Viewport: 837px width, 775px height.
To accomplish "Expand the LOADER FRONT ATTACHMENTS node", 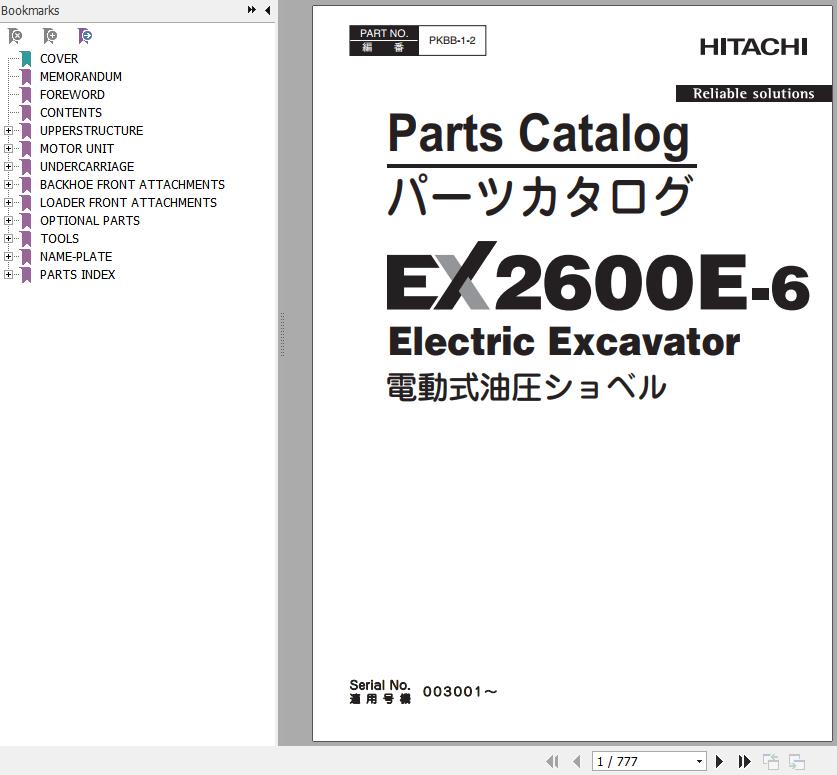I will click(x=8, y=203).
